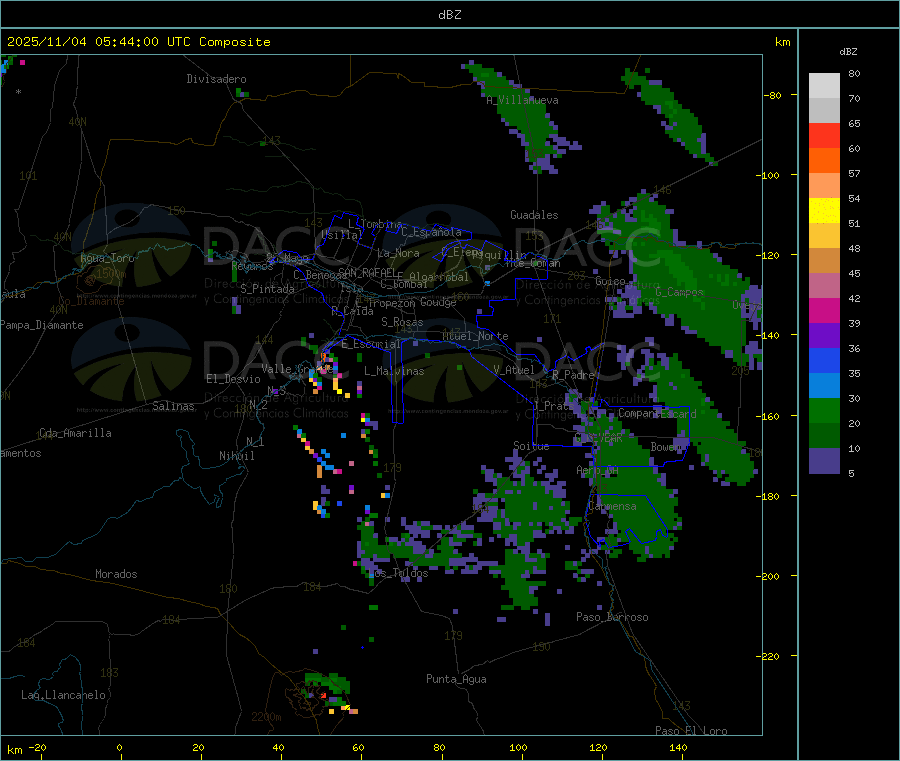Click the Morados place label
Viewport: 900px width, 761px height.
[x=116, y=574]
